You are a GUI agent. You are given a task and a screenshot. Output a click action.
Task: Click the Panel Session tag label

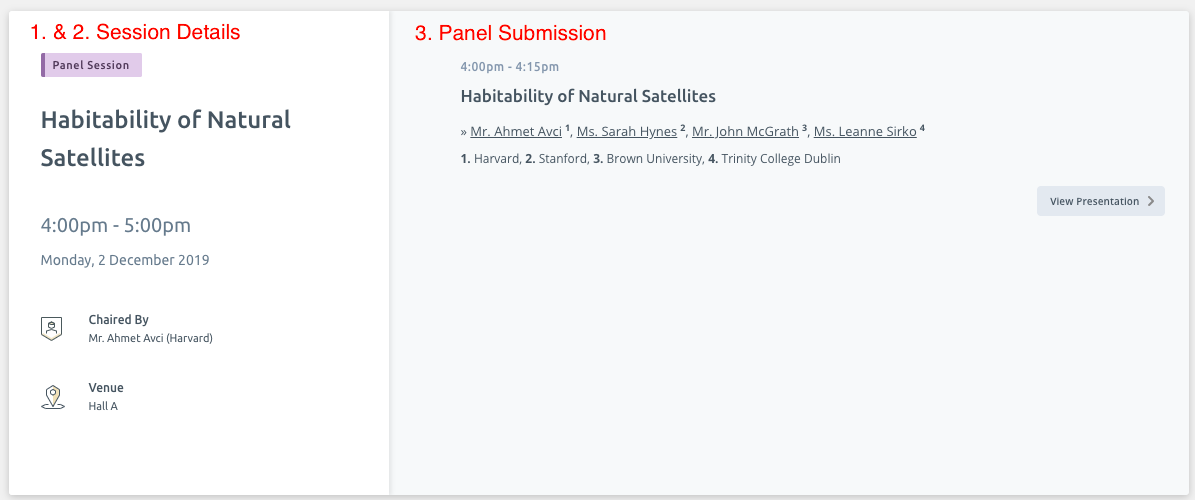click(x=91, y=65)
